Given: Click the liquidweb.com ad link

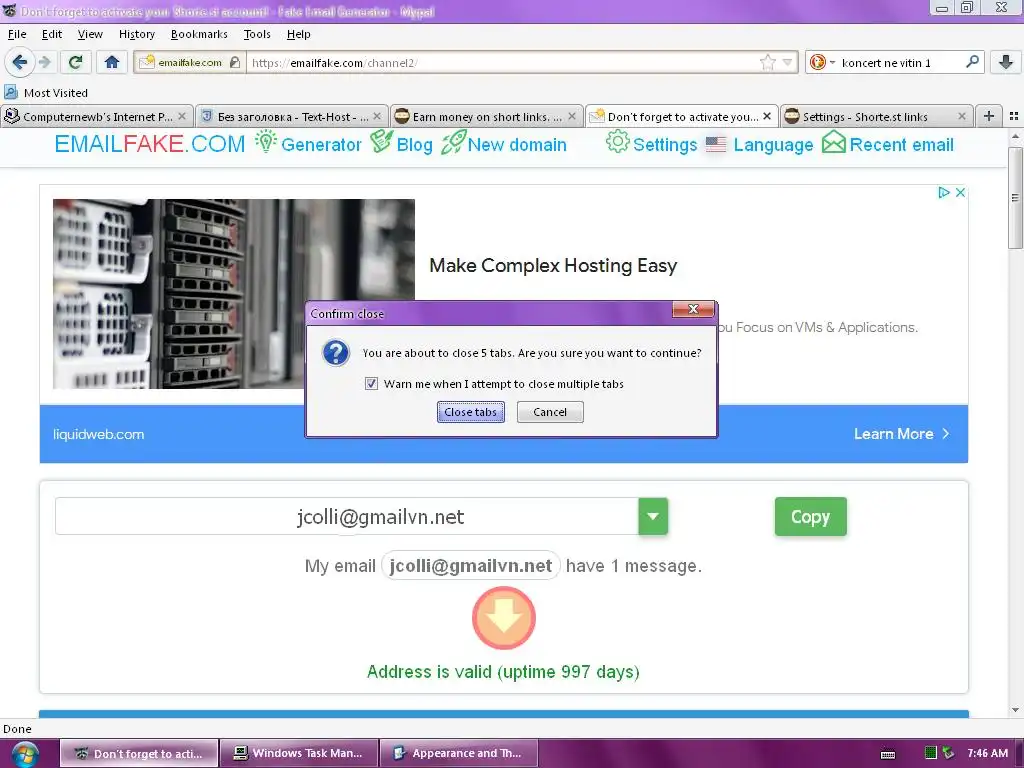Looking at the screenshot, I should pyautogui.click(x=99, y=434).
